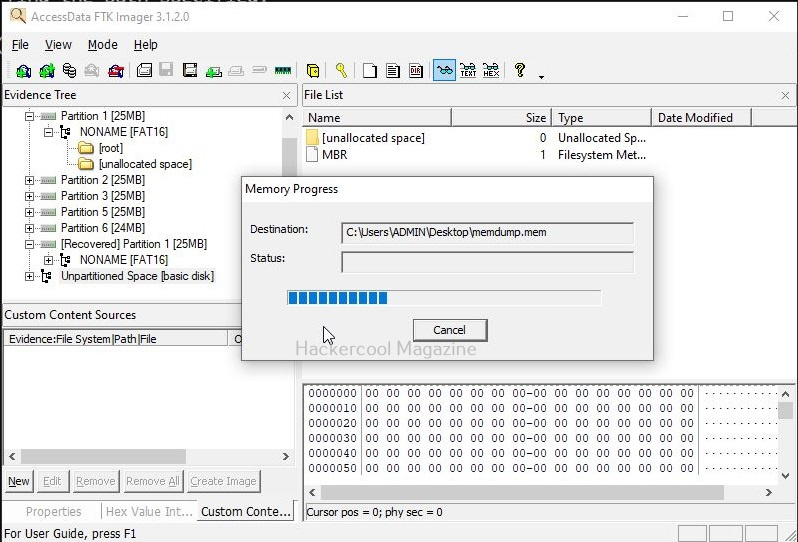Click the Obtain Protected Files toolbar icon
Screen dimensions: 798x542
click(x=313, y=70)
